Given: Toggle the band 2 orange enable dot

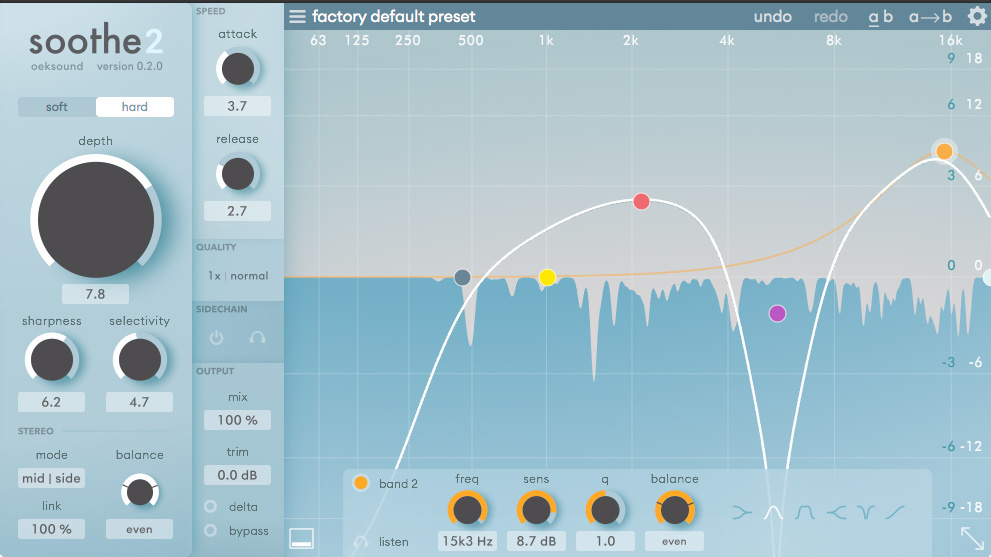Looking at the screenshot, I should [361, 483].
